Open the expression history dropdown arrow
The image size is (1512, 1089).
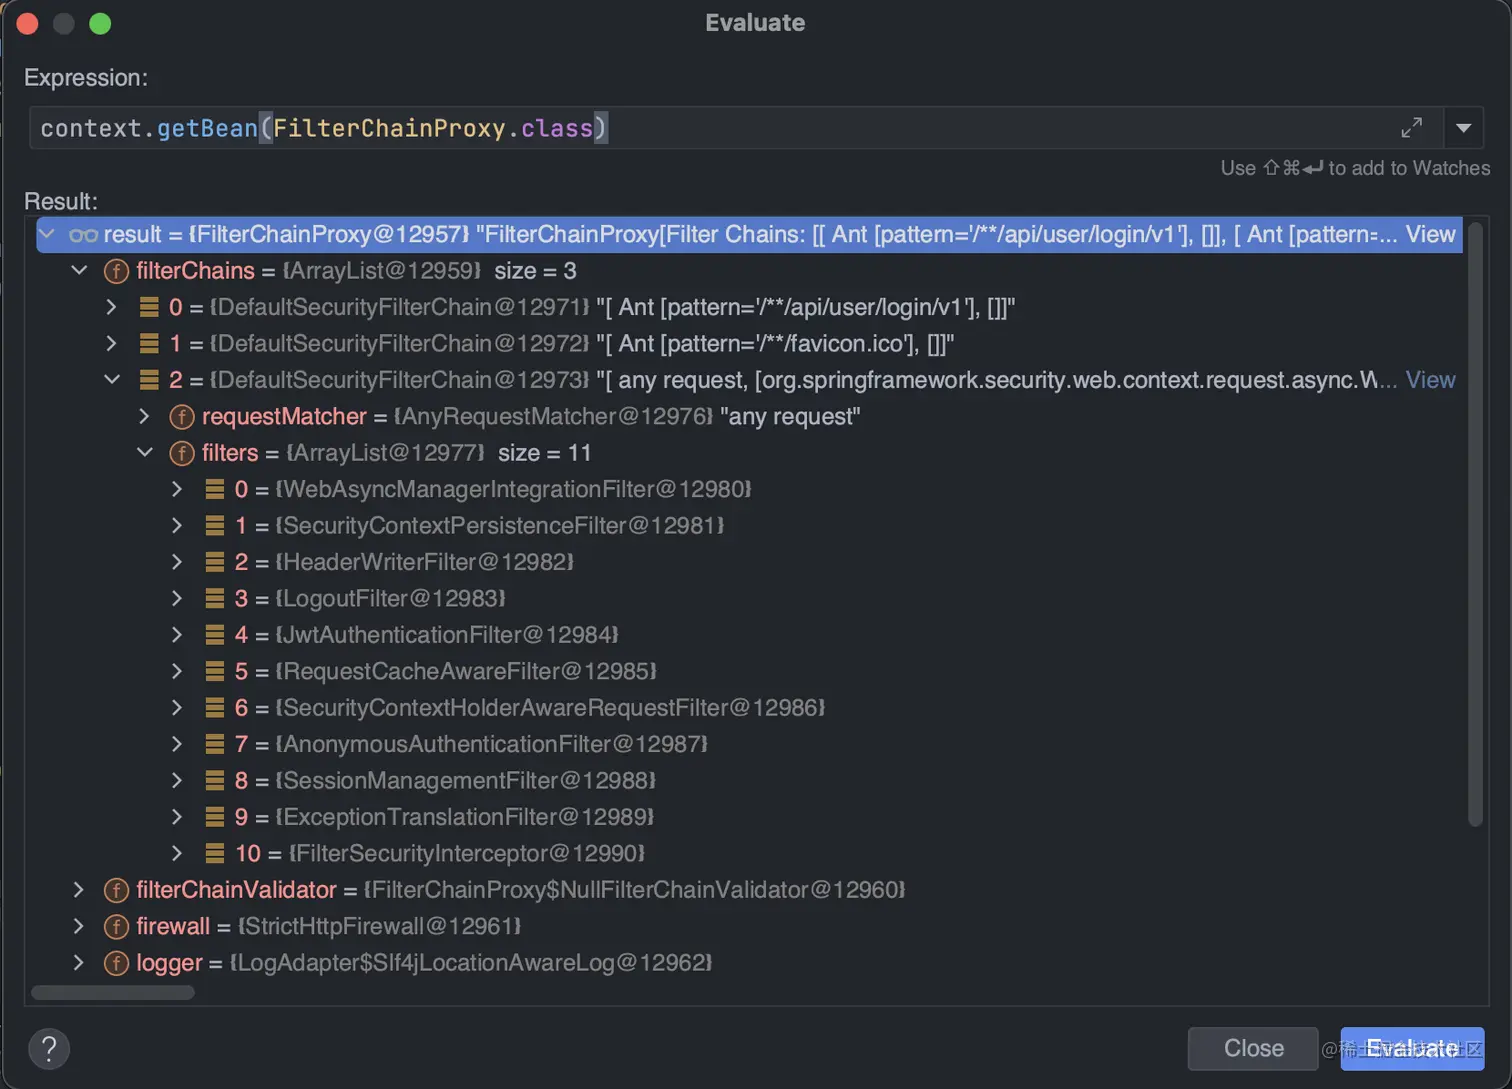click(x=1464, y=128)
